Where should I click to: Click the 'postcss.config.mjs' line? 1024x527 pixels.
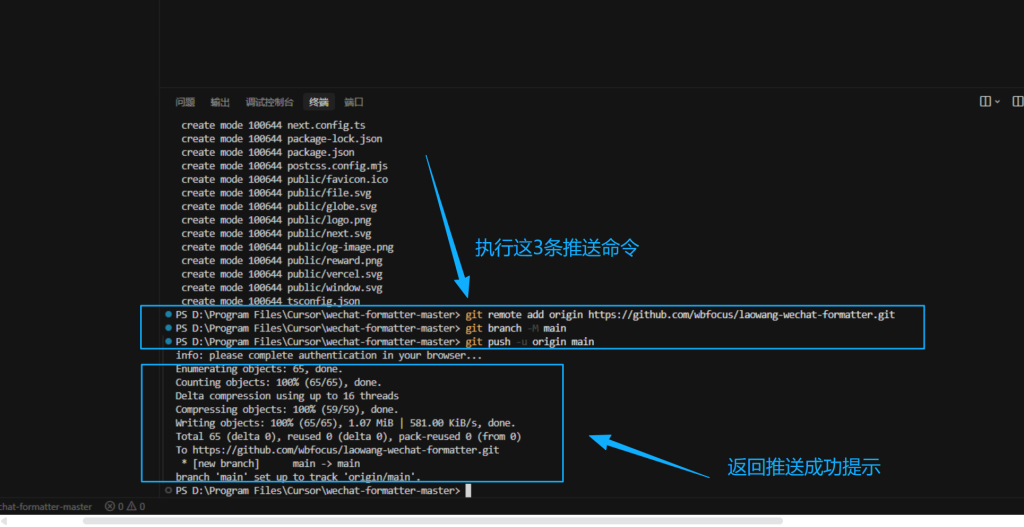point(284,166)
